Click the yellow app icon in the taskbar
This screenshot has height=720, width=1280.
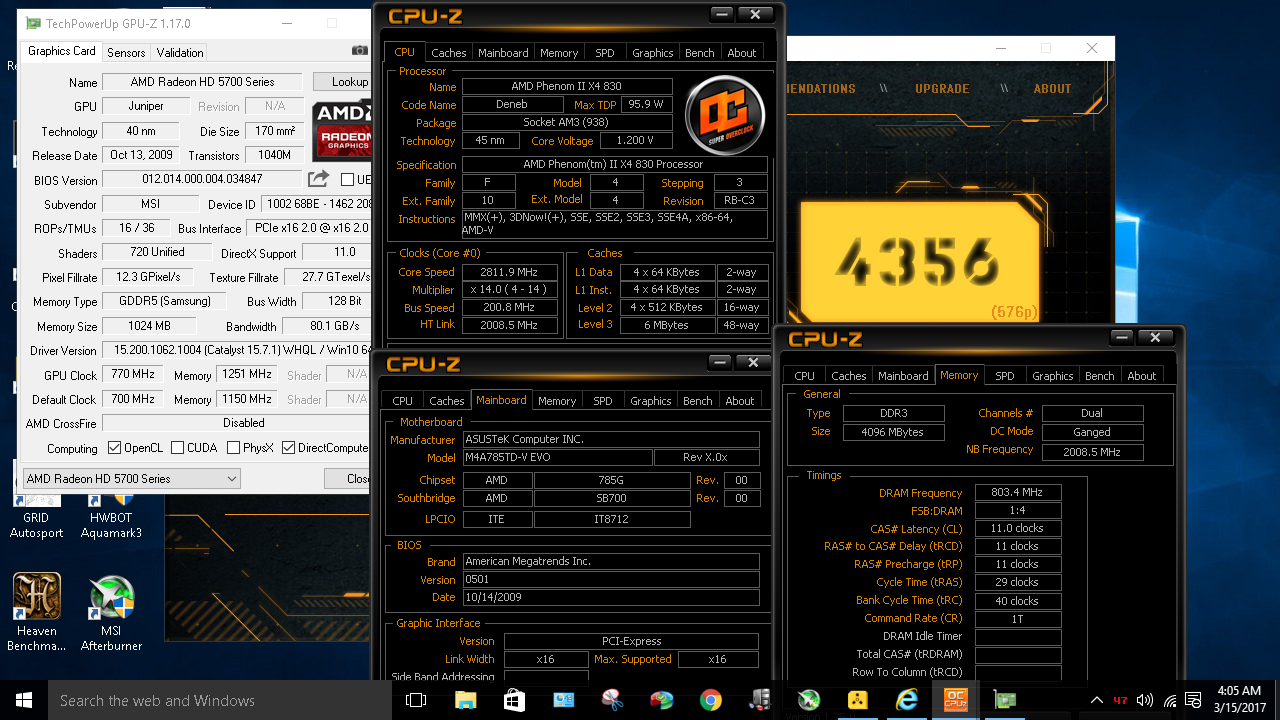coord(857,700)
